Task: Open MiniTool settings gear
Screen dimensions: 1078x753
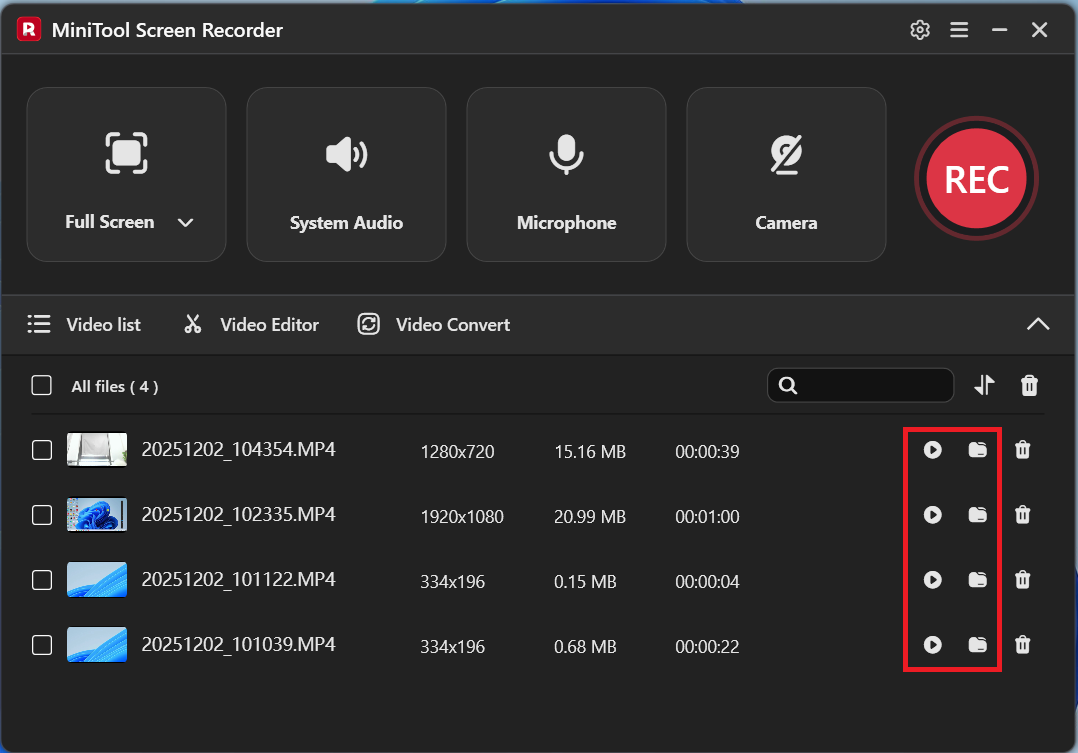Action: (920, 30)
